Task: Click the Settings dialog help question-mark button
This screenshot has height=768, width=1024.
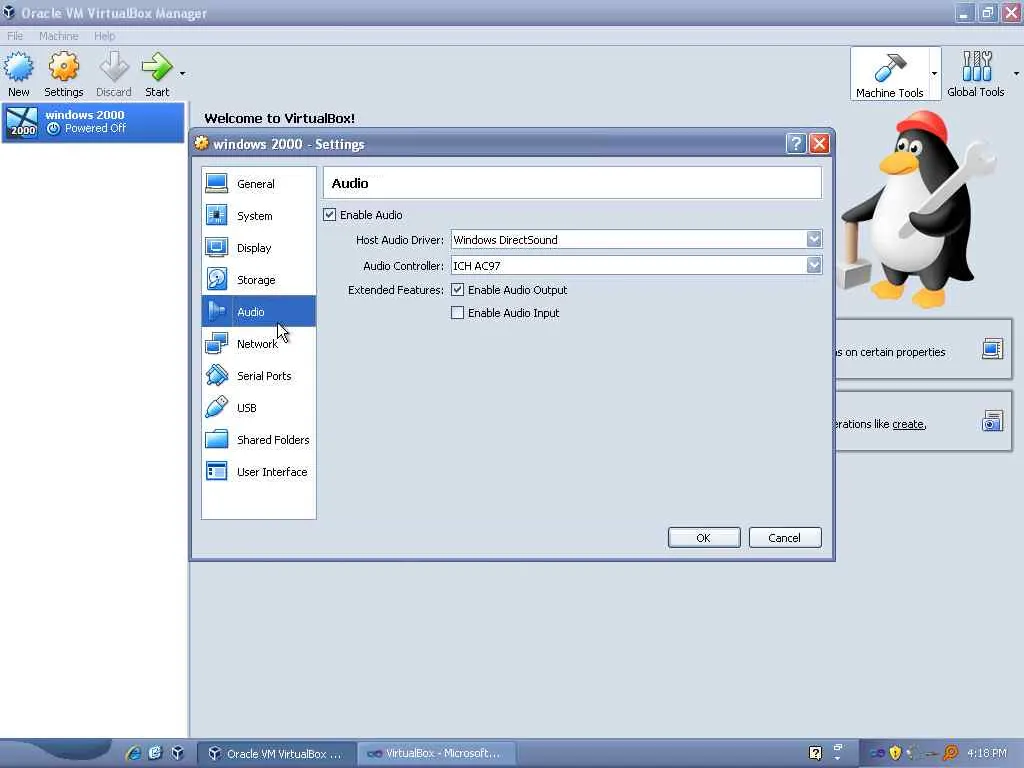Action: (795, 144)
